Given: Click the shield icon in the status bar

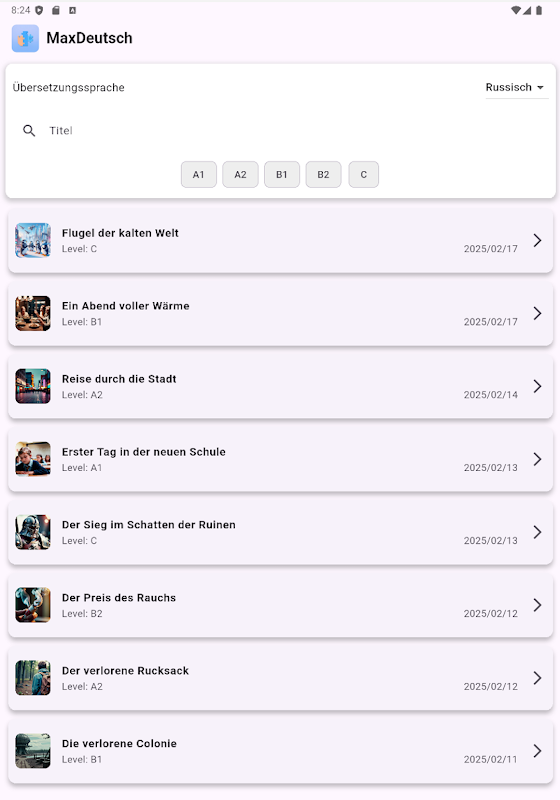Looking at the screenshot, I should (39, 10).
